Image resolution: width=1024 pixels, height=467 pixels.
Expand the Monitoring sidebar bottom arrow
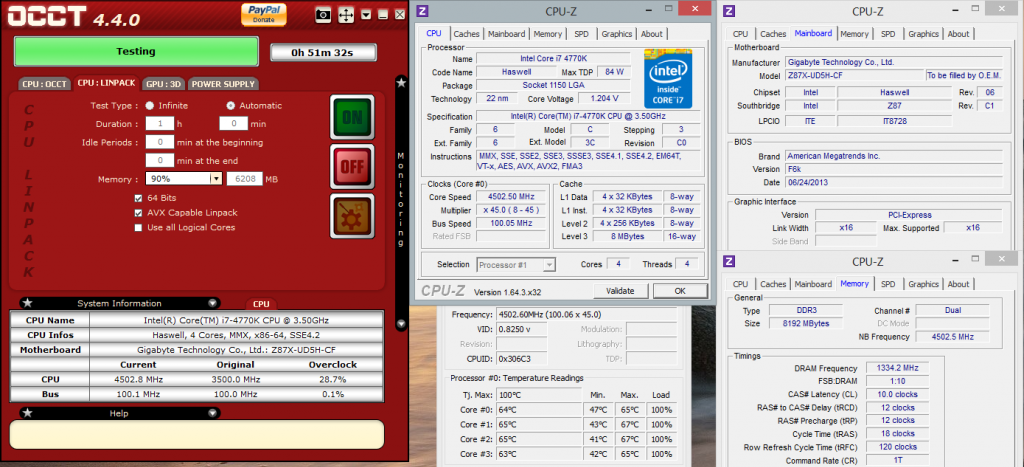(x=401, y=323)
